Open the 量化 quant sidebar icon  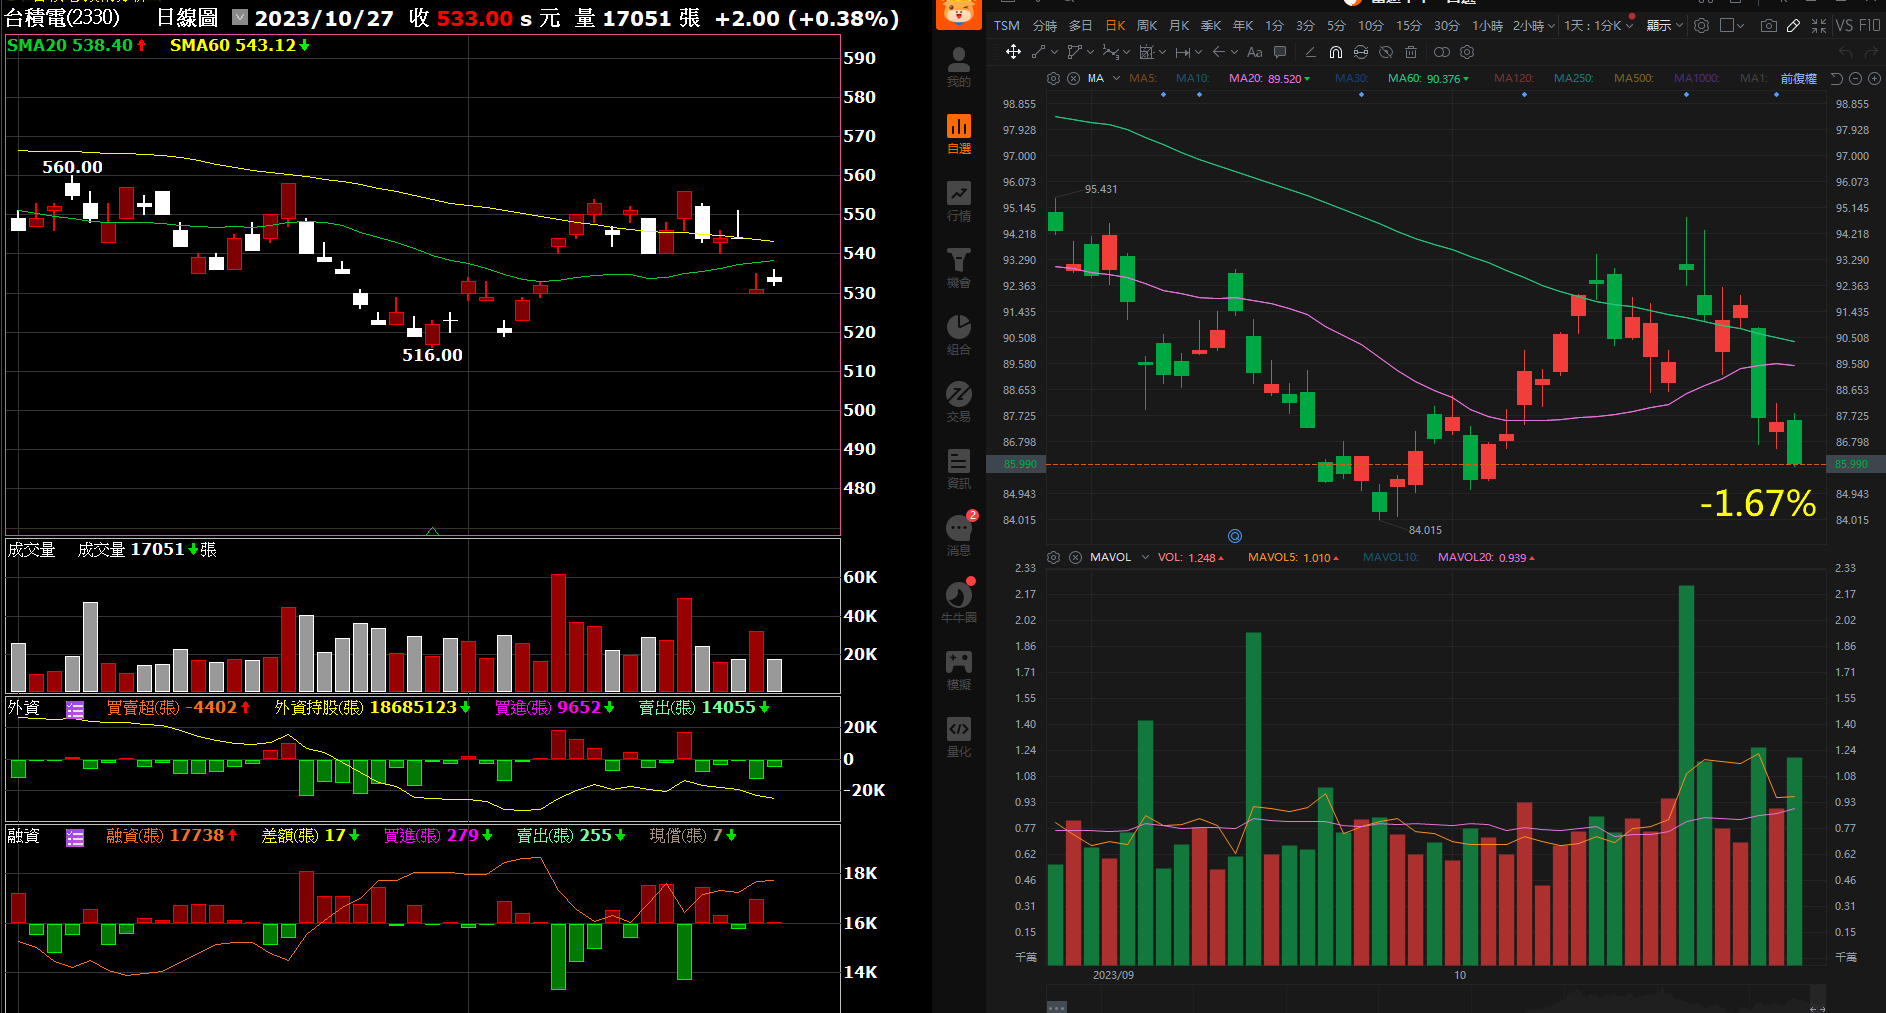[958, 737]
